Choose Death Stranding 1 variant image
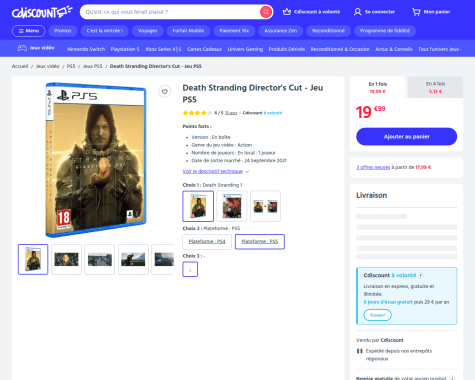475x380 pixels. pyautogui.click(x=198, y=206)
